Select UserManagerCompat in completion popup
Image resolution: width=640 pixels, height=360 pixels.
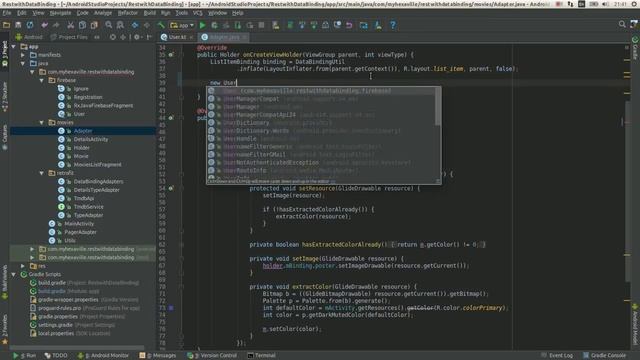[x=321, y=99]
